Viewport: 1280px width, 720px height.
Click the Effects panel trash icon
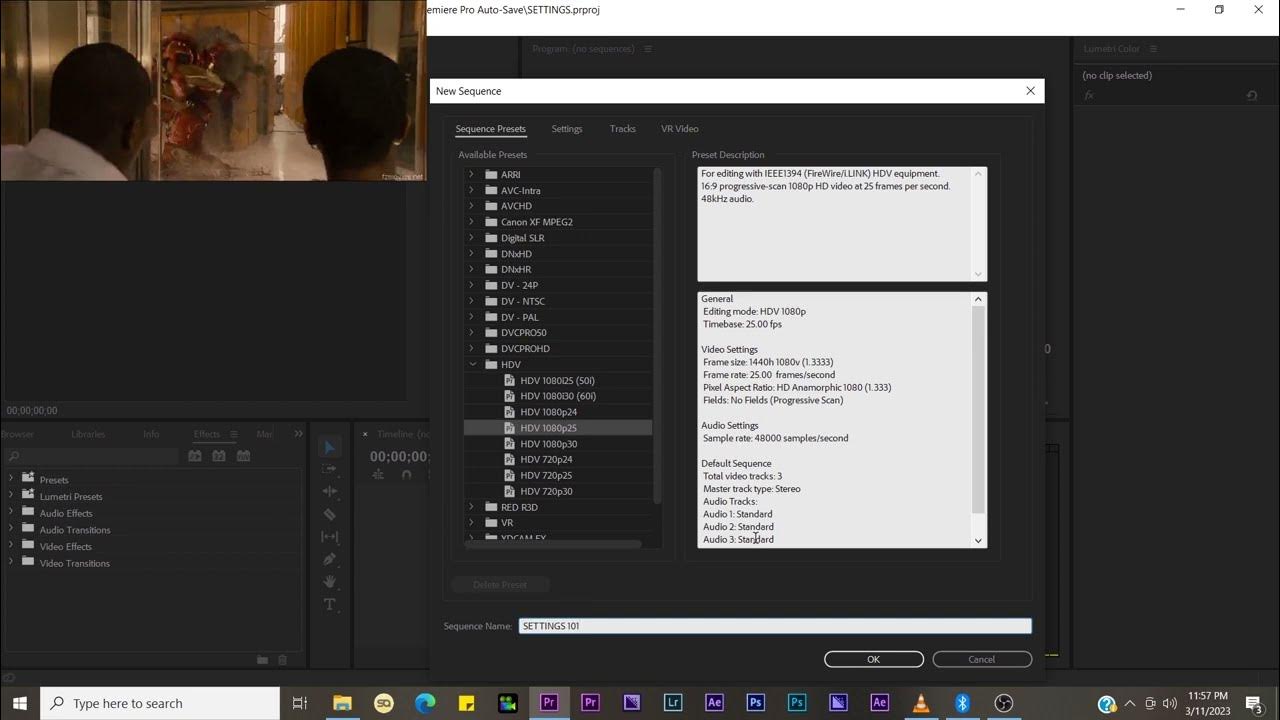tap(282, 660)
